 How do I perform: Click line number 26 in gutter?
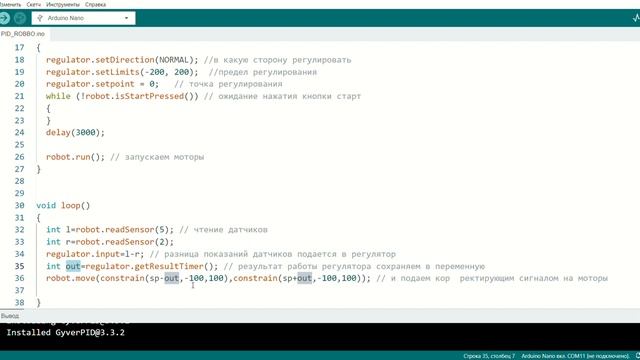[19, 157]
